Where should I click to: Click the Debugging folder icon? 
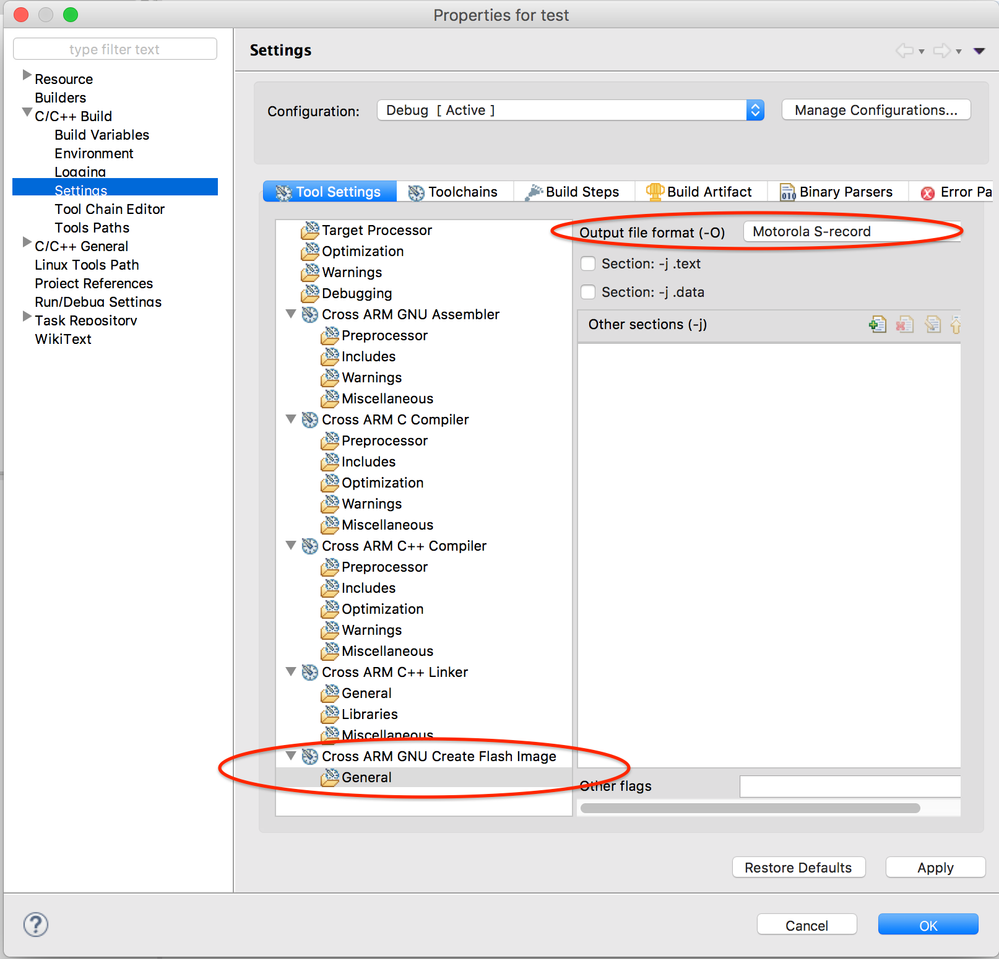click(x=310, y=293)
